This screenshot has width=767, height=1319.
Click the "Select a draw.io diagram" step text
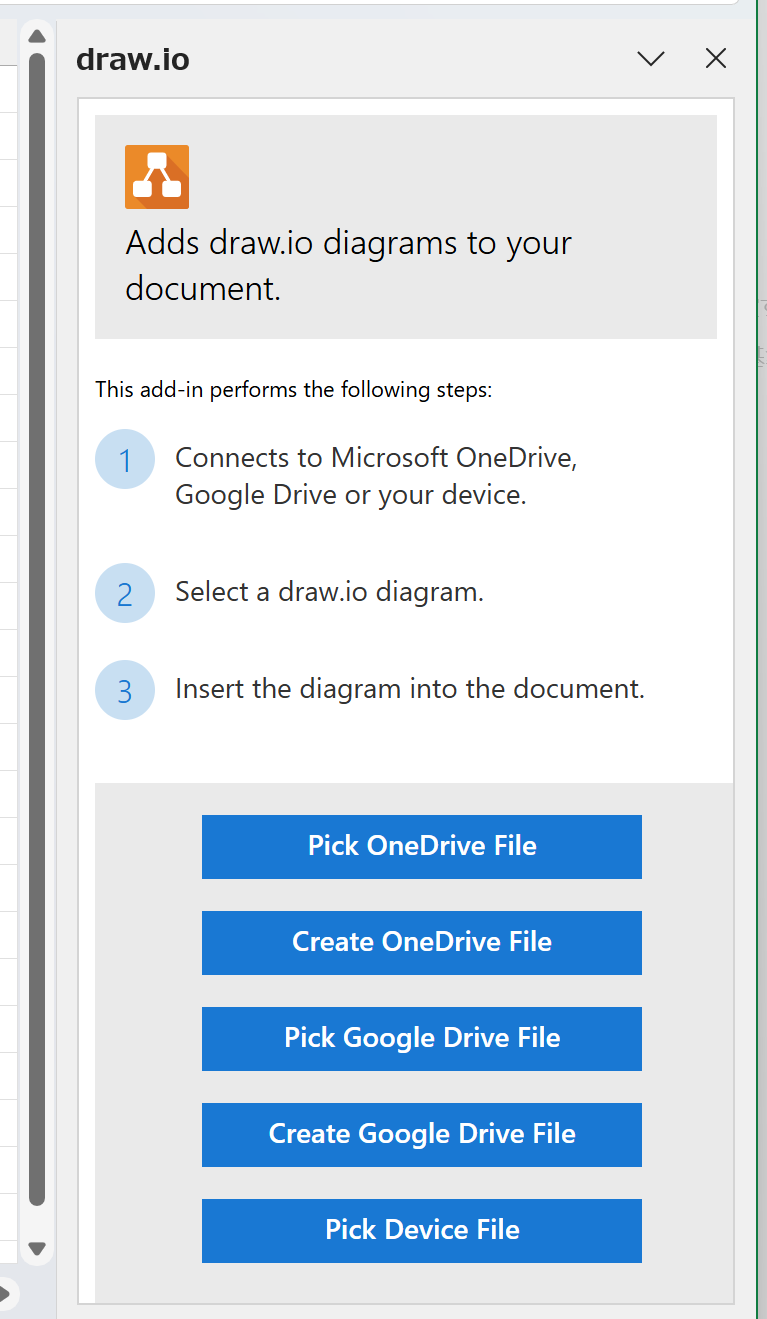tap(329, 592)
